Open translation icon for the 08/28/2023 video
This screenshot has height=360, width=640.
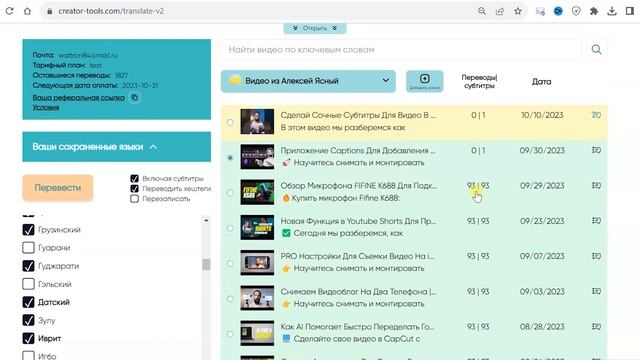click(596, 327)
